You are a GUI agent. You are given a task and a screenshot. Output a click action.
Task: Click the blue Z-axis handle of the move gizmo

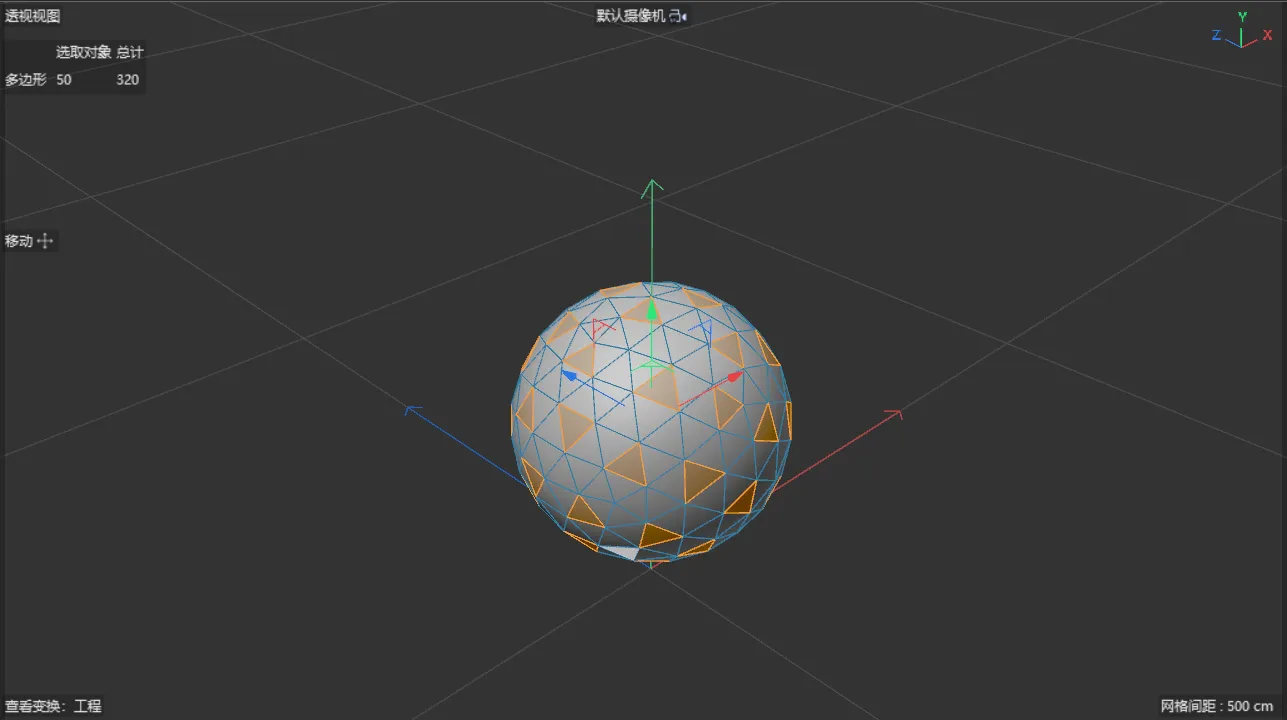569,375
